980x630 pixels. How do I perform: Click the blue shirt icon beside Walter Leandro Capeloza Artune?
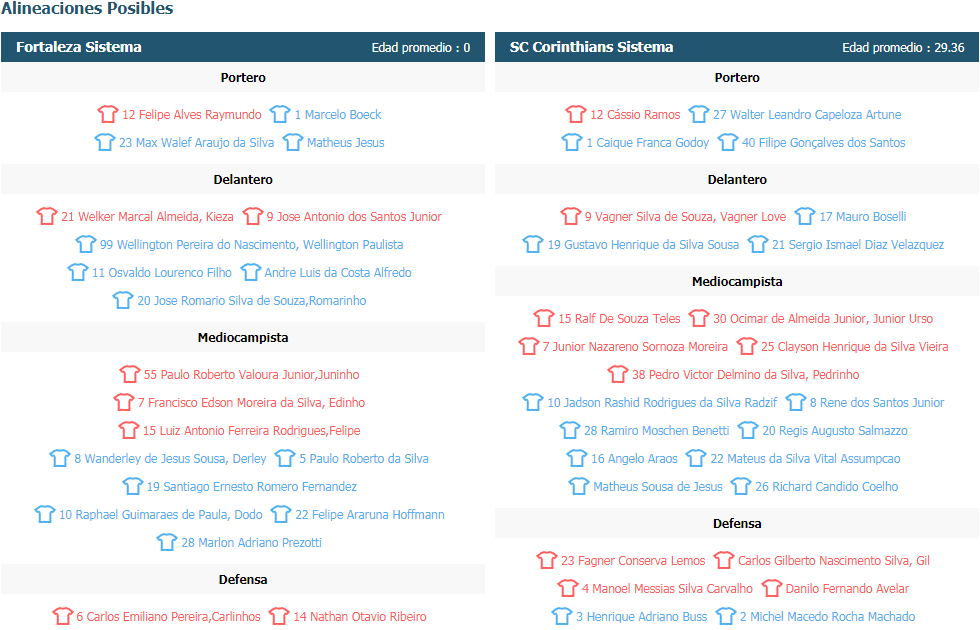click(x=699, y=114)
